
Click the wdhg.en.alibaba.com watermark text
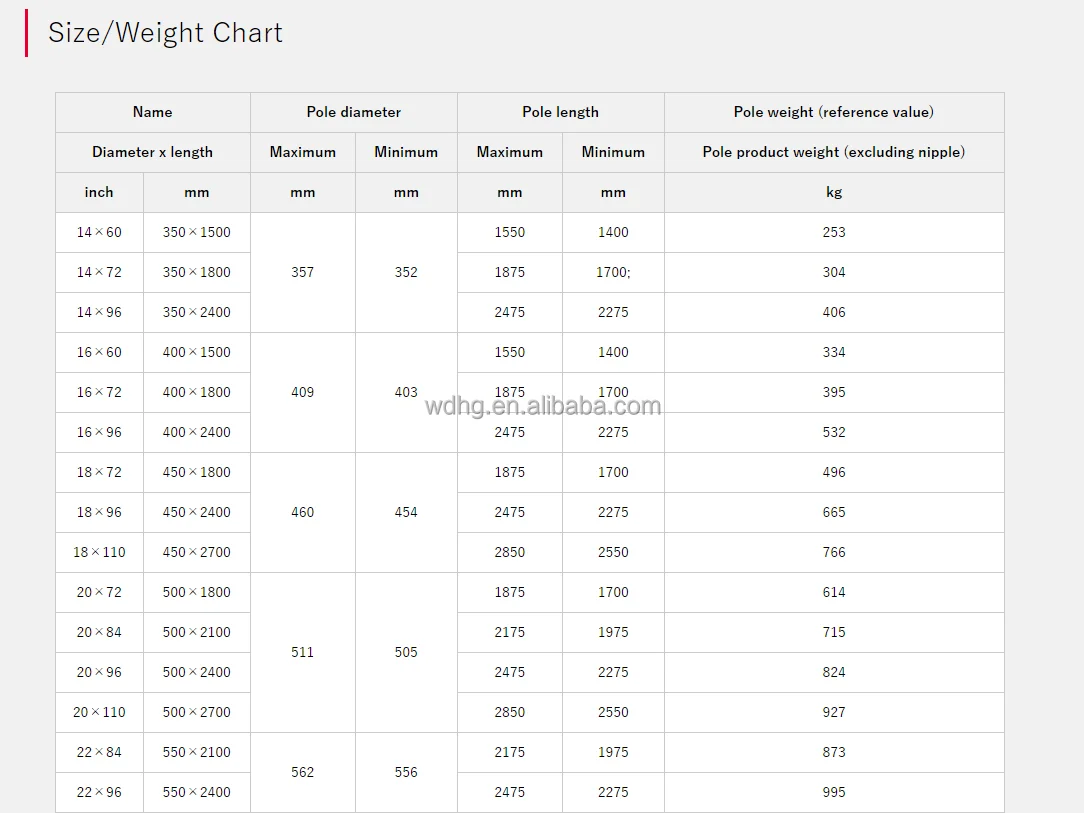click(x=542, y=406)
